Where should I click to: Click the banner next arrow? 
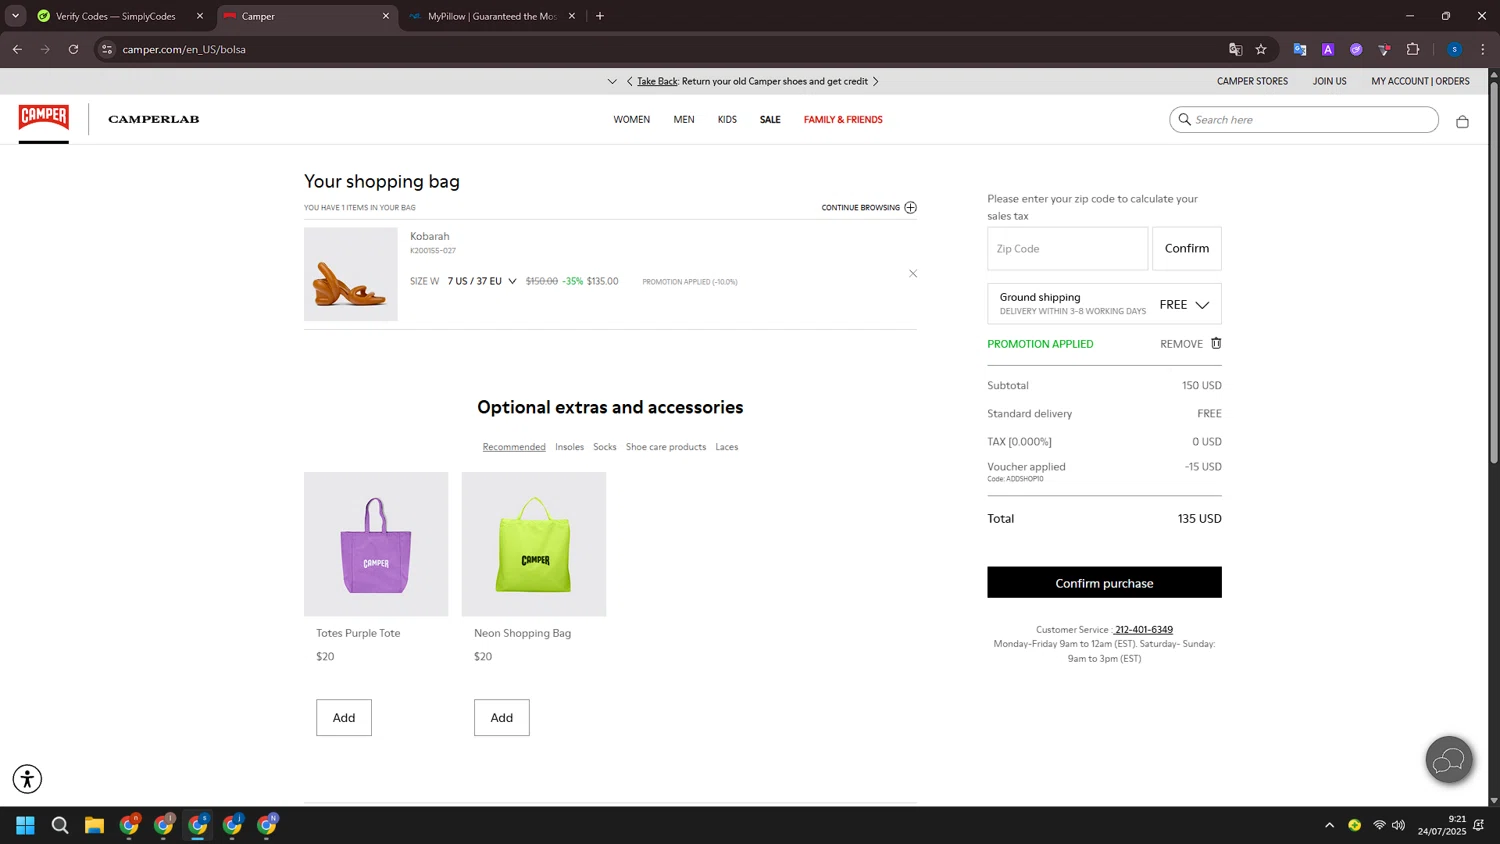pyautogui.click(x=876, y=81)
